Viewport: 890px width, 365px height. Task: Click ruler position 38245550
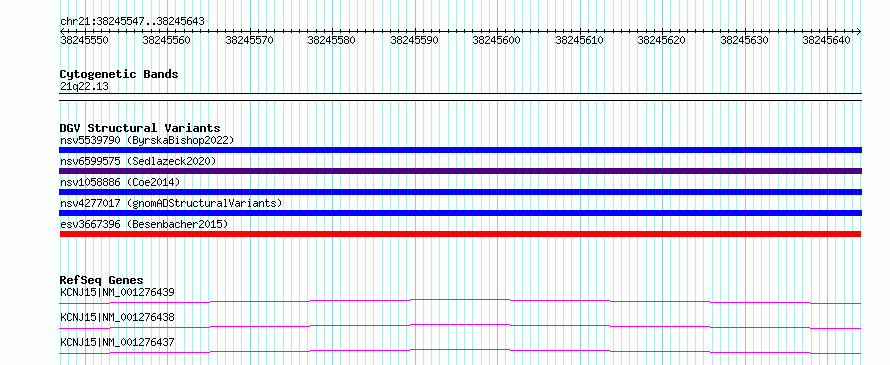tap(85, 40)
